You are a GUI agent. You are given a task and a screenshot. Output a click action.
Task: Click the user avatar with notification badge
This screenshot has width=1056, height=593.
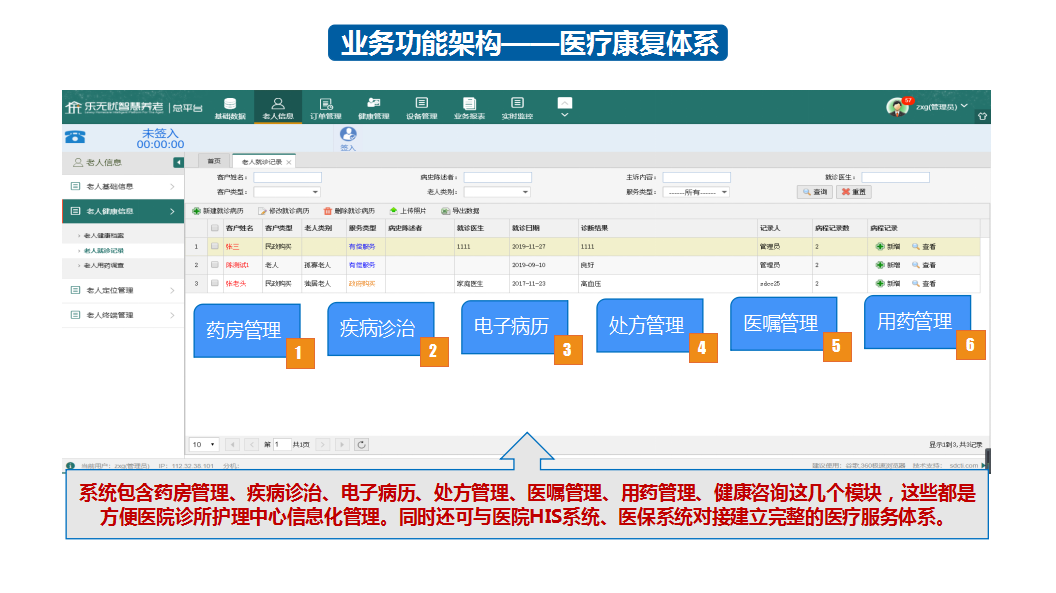coord(898,106)
